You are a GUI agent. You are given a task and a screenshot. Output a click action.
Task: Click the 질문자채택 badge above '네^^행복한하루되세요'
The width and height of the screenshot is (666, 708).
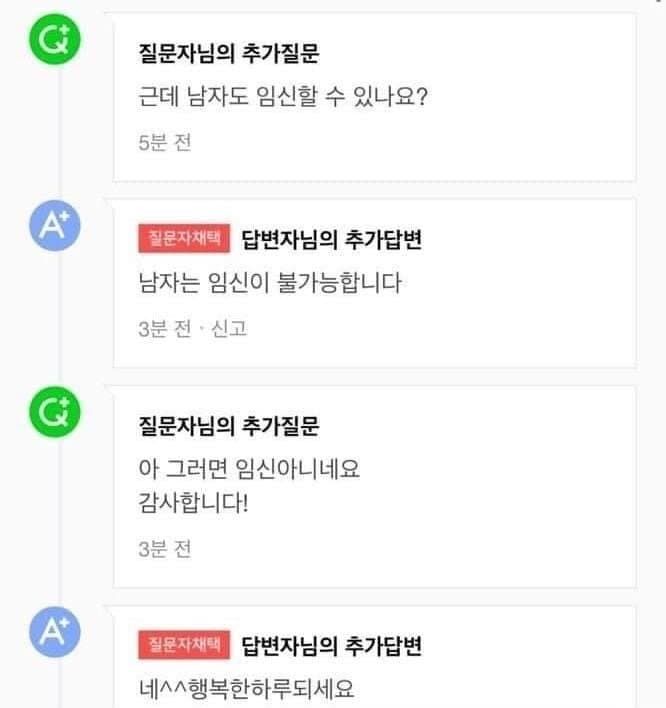pos(184,645)
